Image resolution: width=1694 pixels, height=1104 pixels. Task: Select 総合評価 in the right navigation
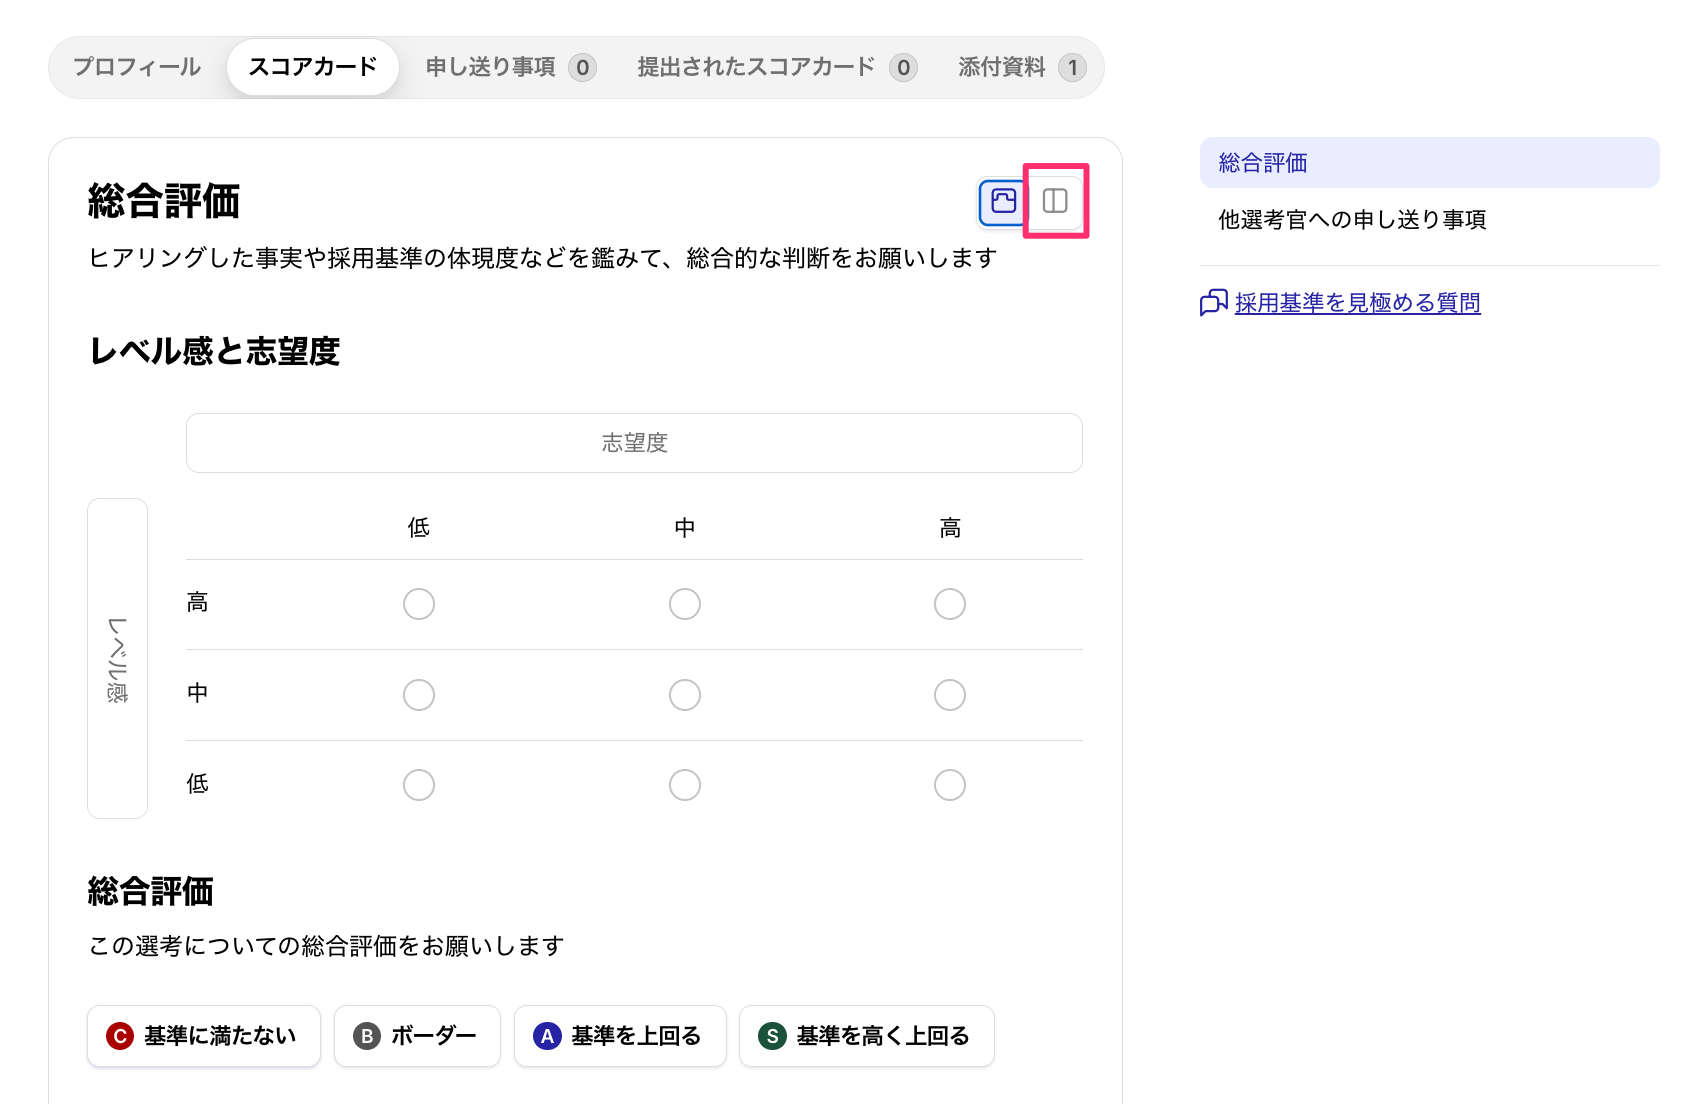coord(1263,163)
